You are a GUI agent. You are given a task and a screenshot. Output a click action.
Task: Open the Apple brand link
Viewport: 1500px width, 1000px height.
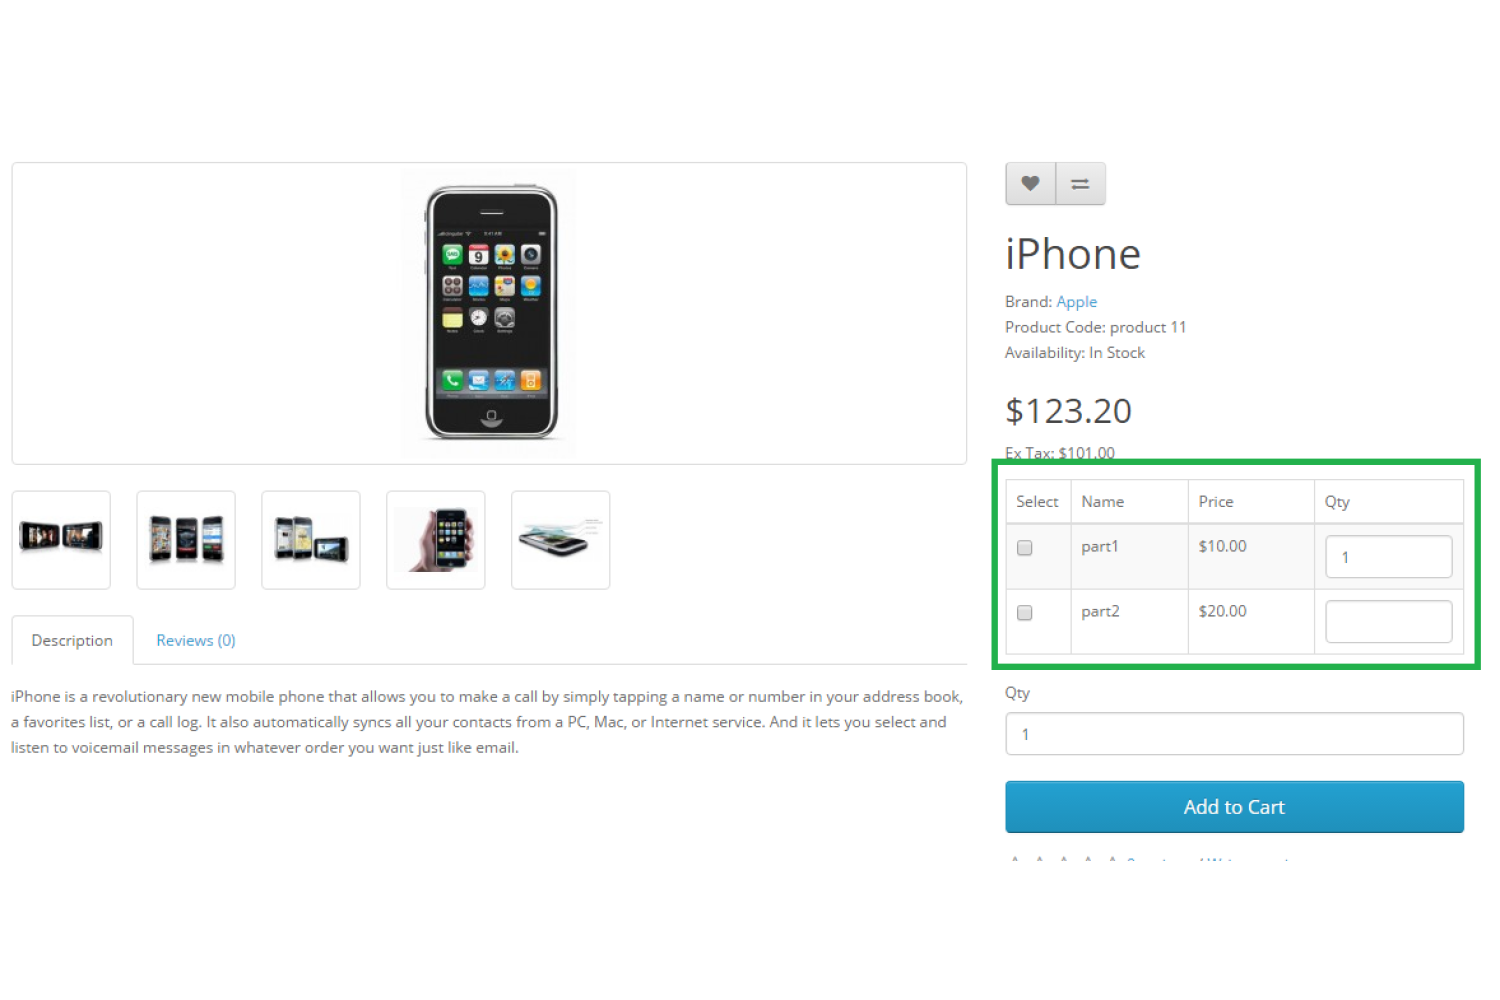coord(1077,302)
